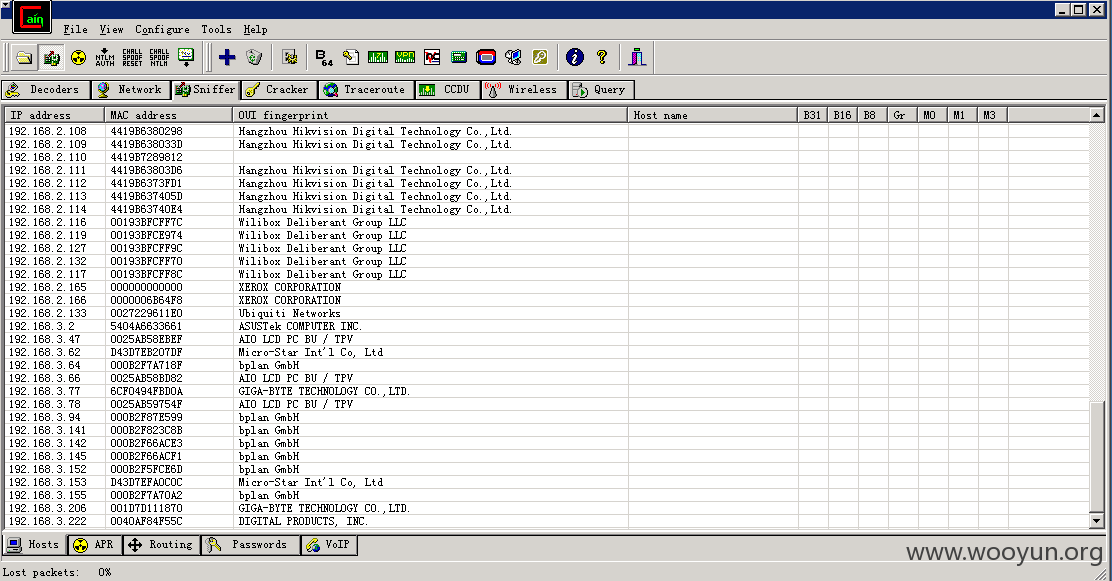Click the Cain logo in the title bar
The width and height of the screenshot is (1112, 581).
[32, 18]
